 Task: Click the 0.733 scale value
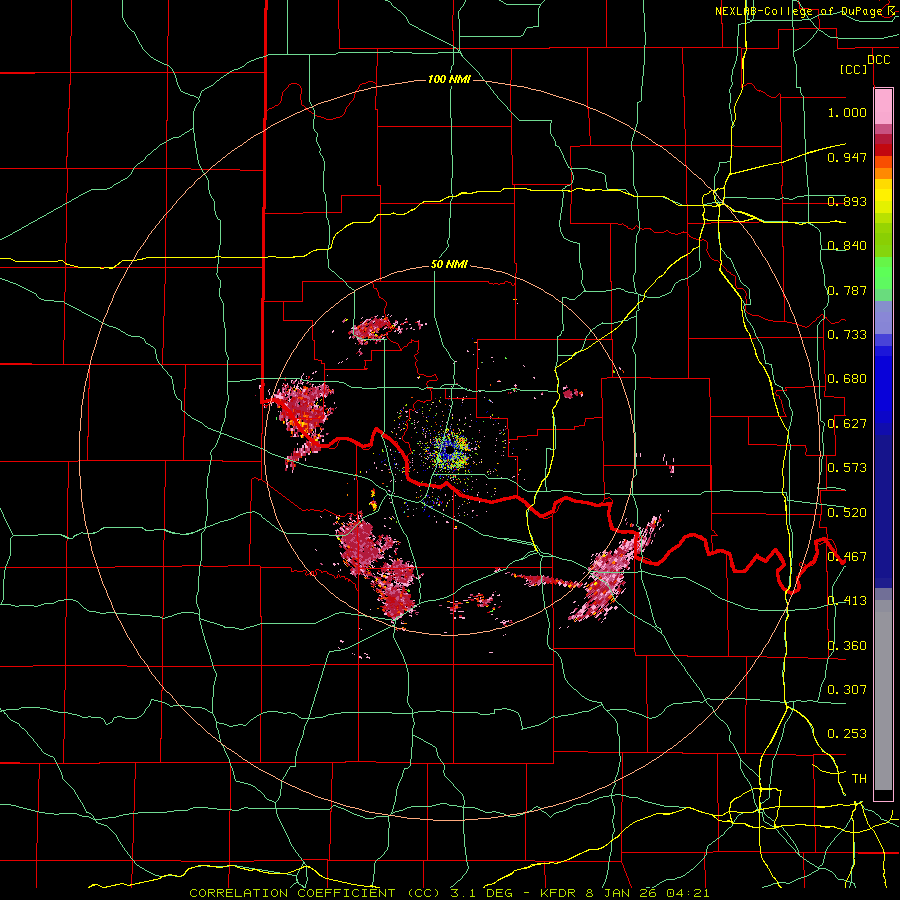pos(847,335)
